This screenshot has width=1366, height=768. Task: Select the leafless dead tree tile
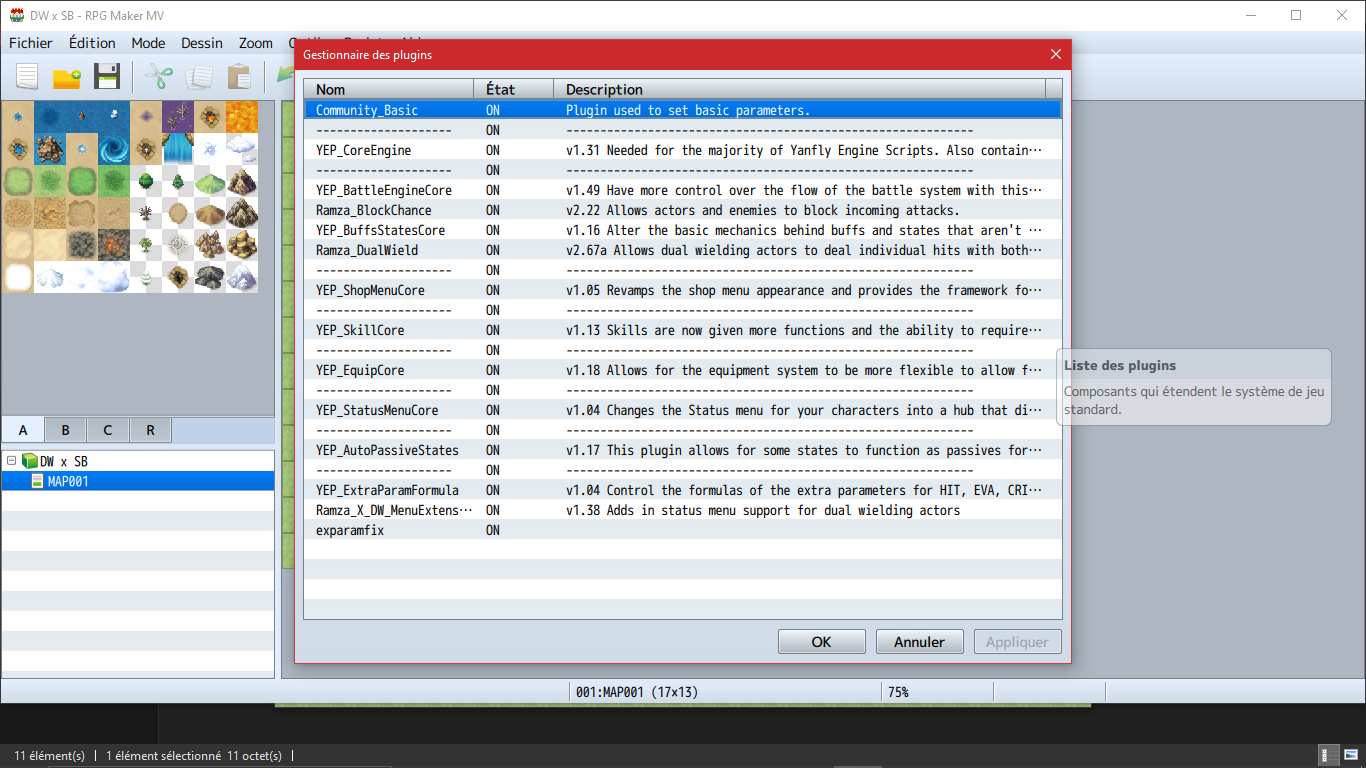[x=146, y=213]
